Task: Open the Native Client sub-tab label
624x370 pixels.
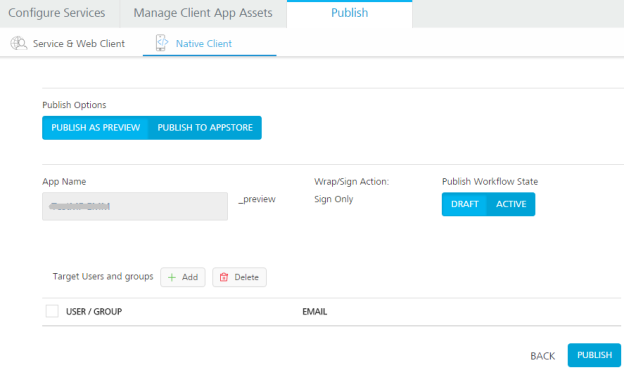Action: tap(204, 43)
